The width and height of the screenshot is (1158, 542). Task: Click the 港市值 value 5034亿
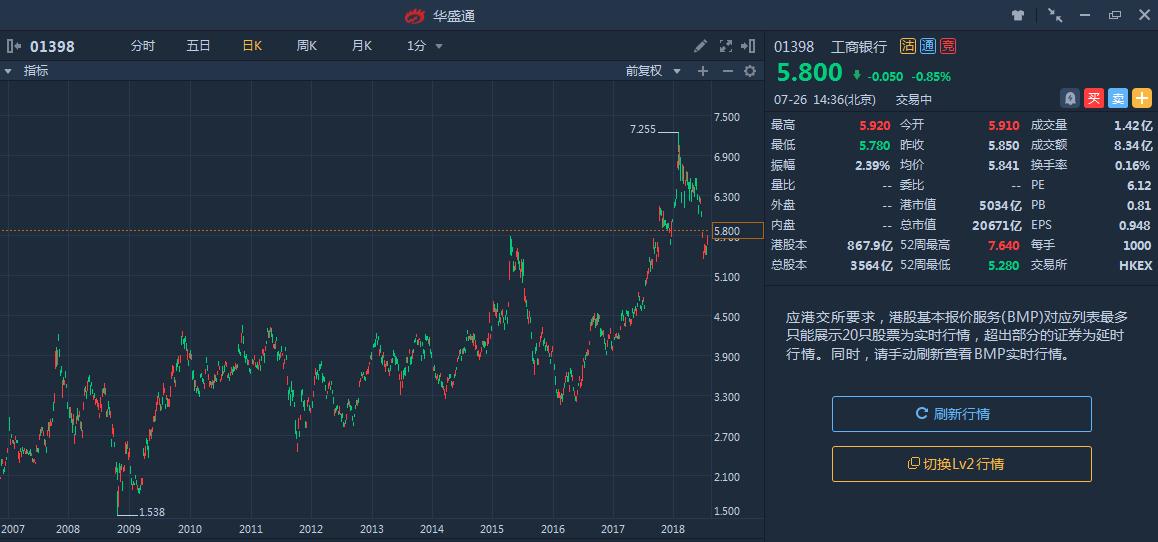(1001, 205)
